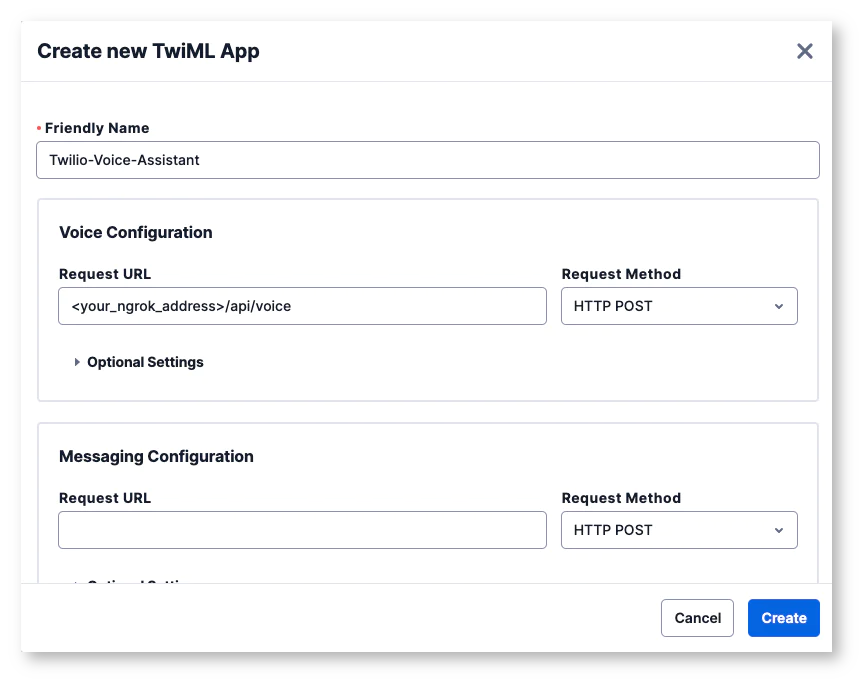The height and width of the screenshot is (687, 867).
Task: Click the empty Messaging Request URL field
Action: point(302,530)
